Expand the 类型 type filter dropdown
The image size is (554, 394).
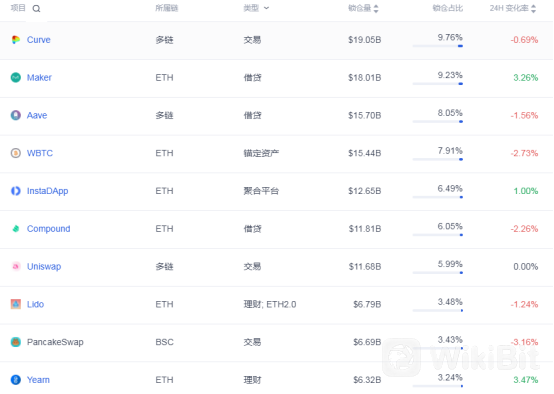click(256, 8)
